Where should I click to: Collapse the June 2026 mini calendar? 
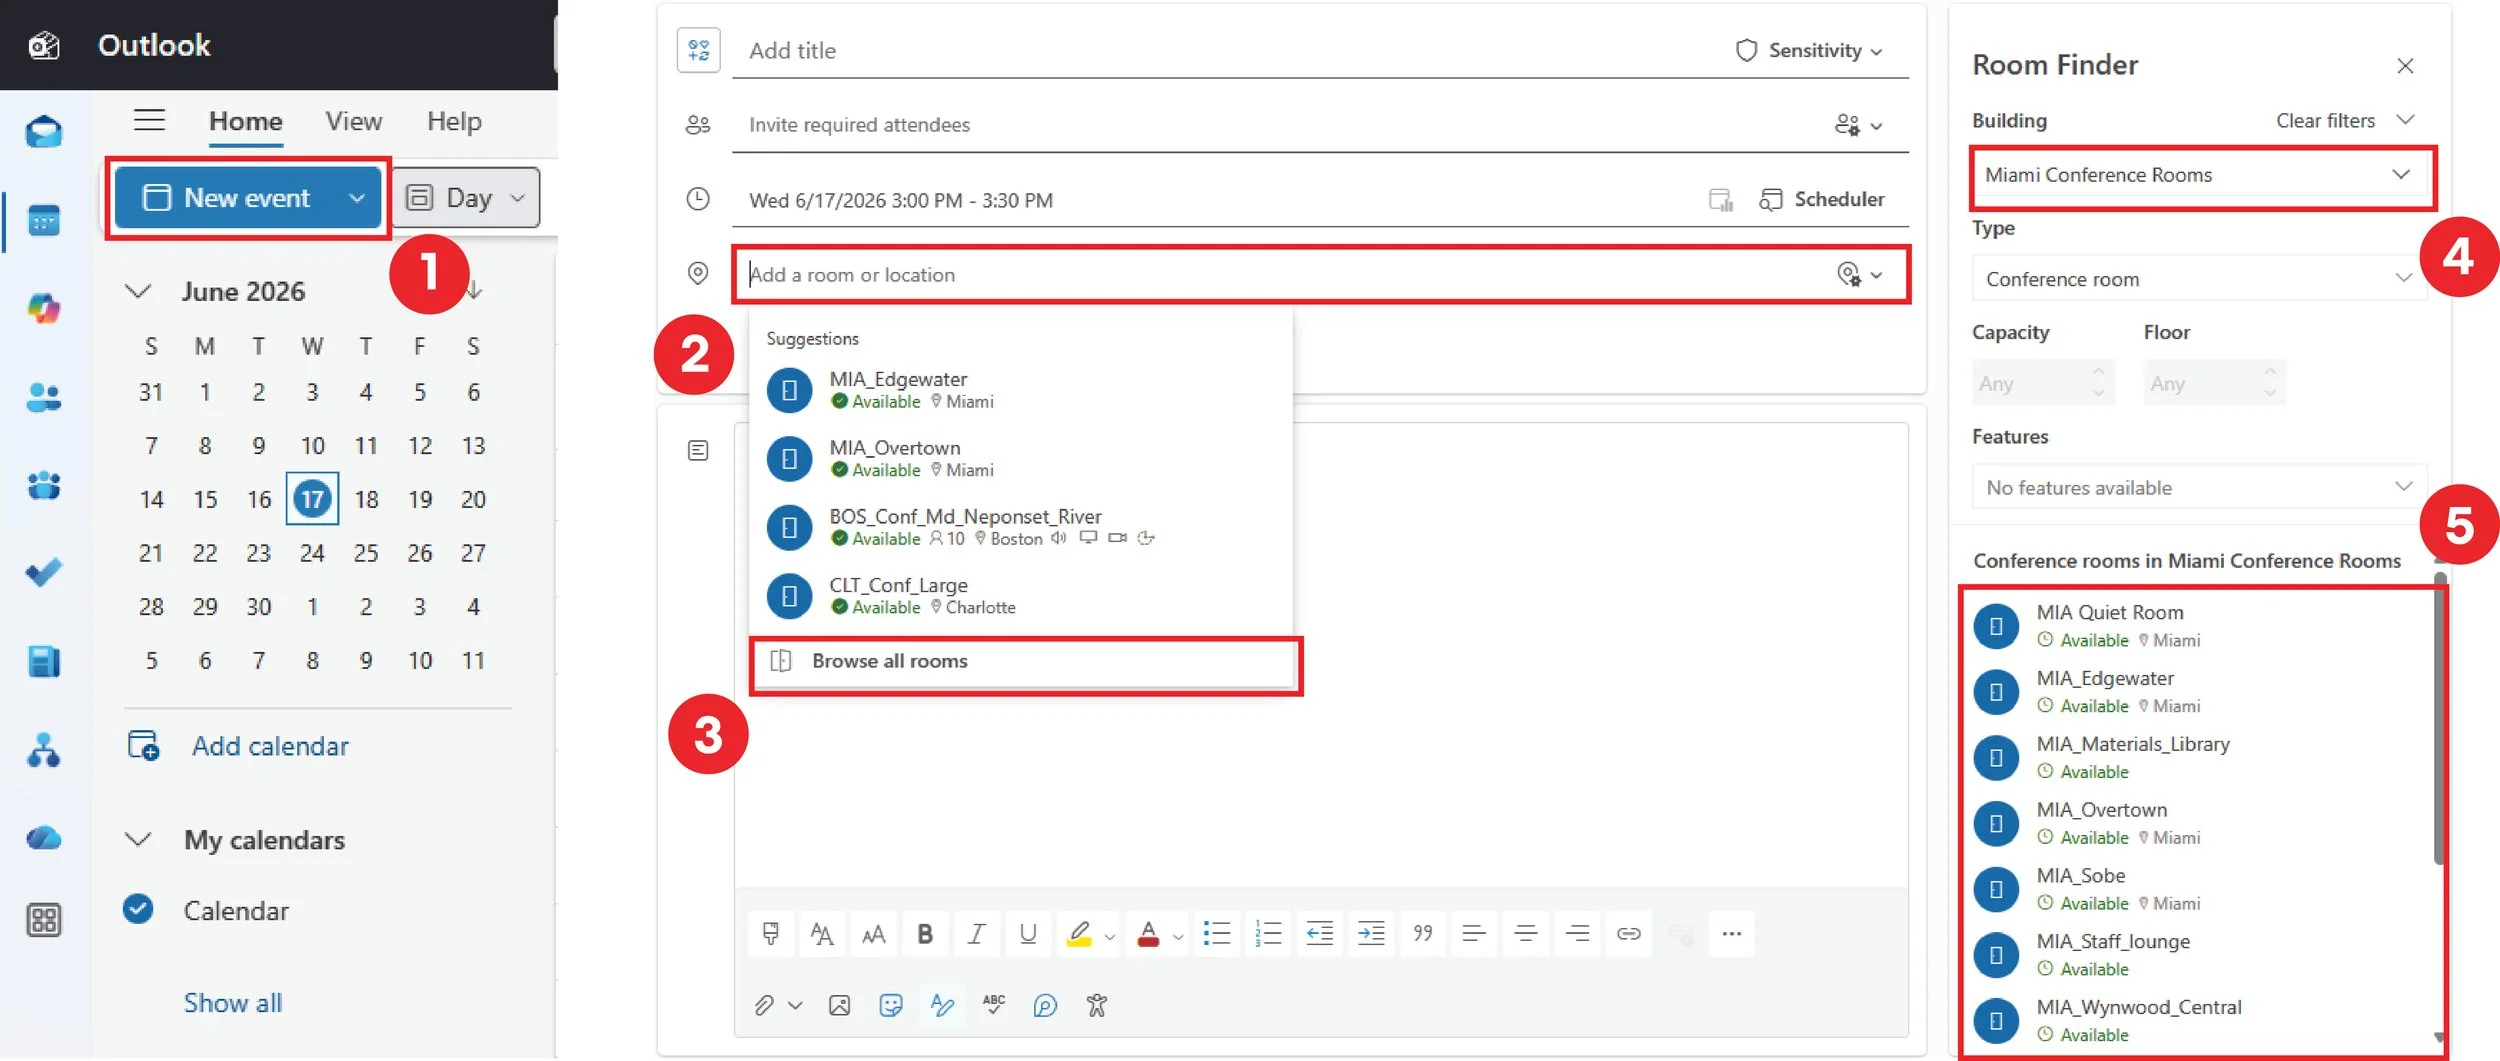[x=138, y=291]
